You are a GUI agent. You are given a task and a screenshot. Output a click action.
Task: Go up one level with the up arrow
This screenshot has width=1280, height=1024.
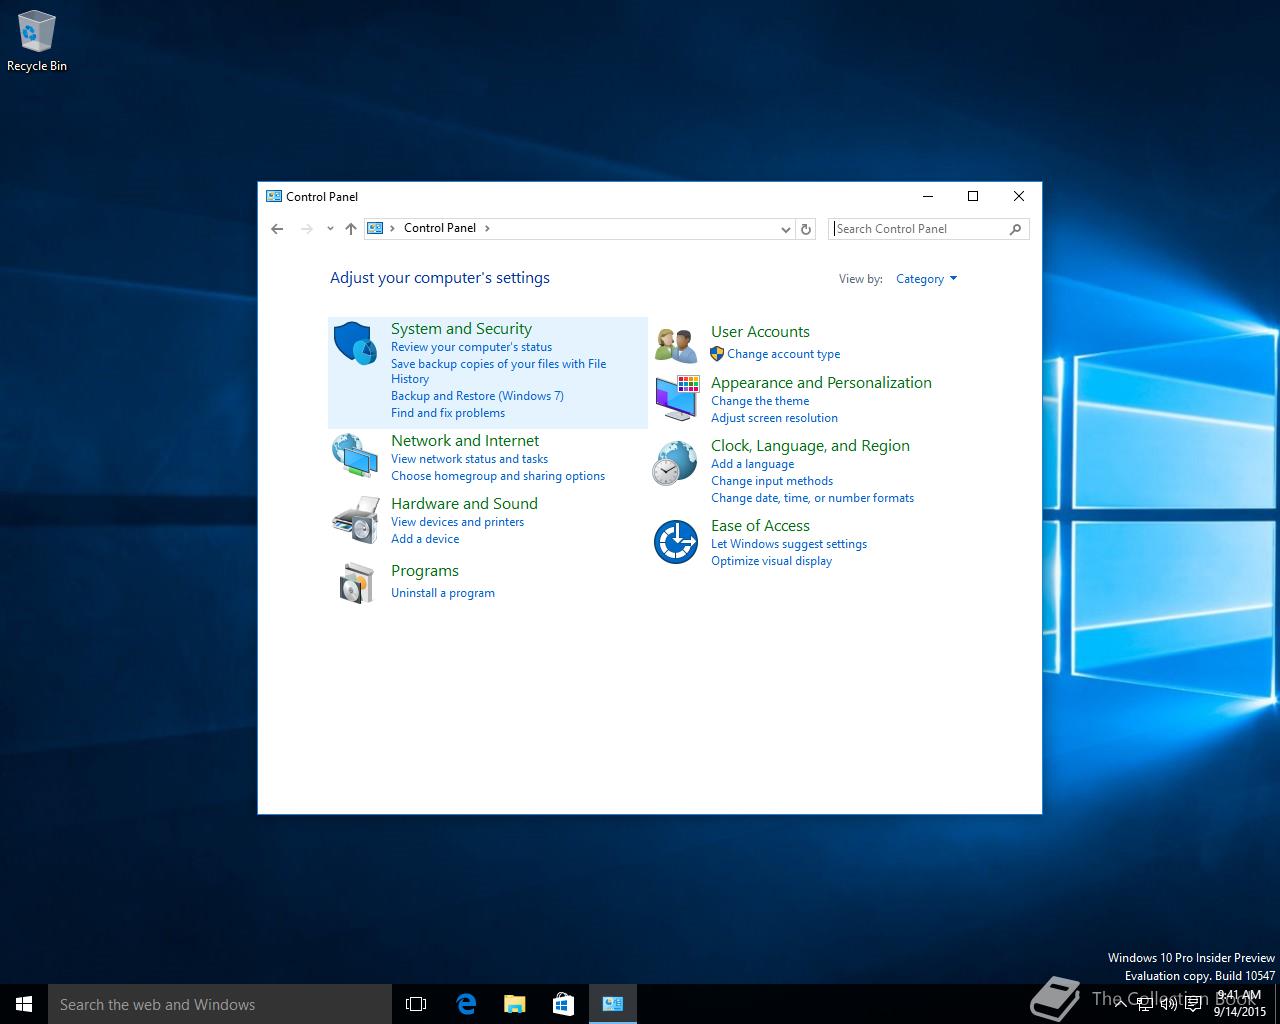click(x=351, y=229)
